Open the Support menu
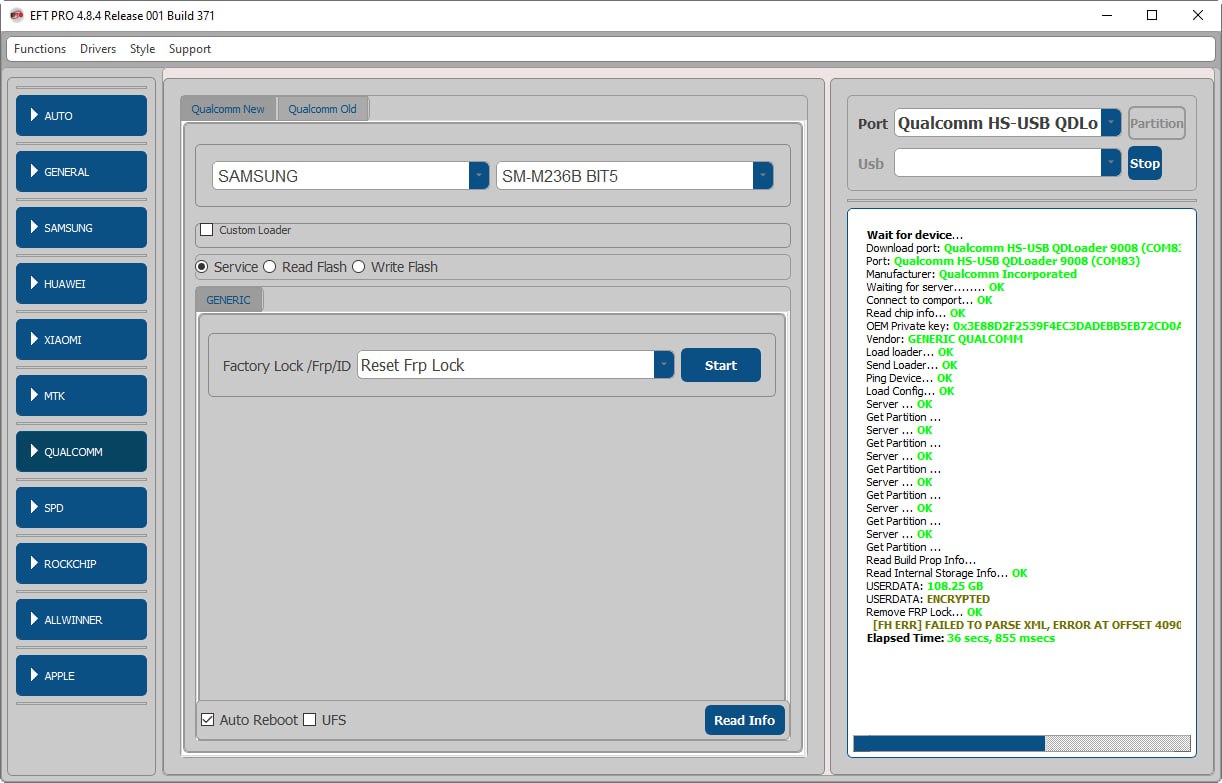This screenshot has height=783, width=1222. (190, 49)
